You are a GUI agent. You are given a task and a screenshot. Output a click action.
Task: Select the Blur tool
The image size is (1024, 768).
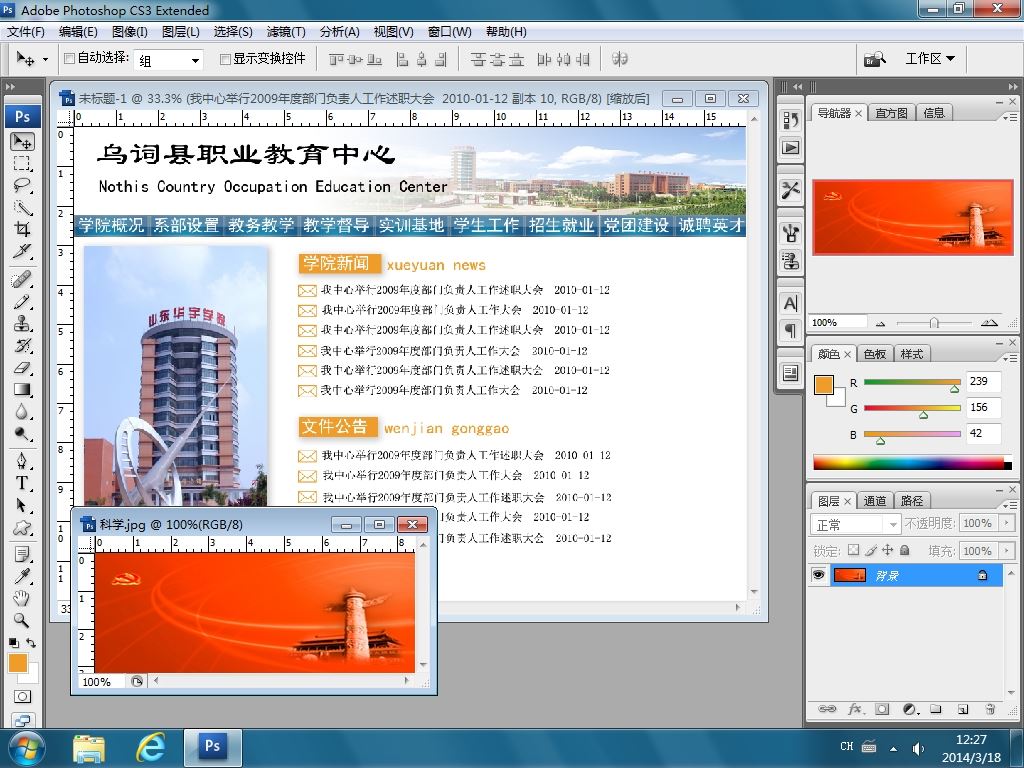click(22, 411)
